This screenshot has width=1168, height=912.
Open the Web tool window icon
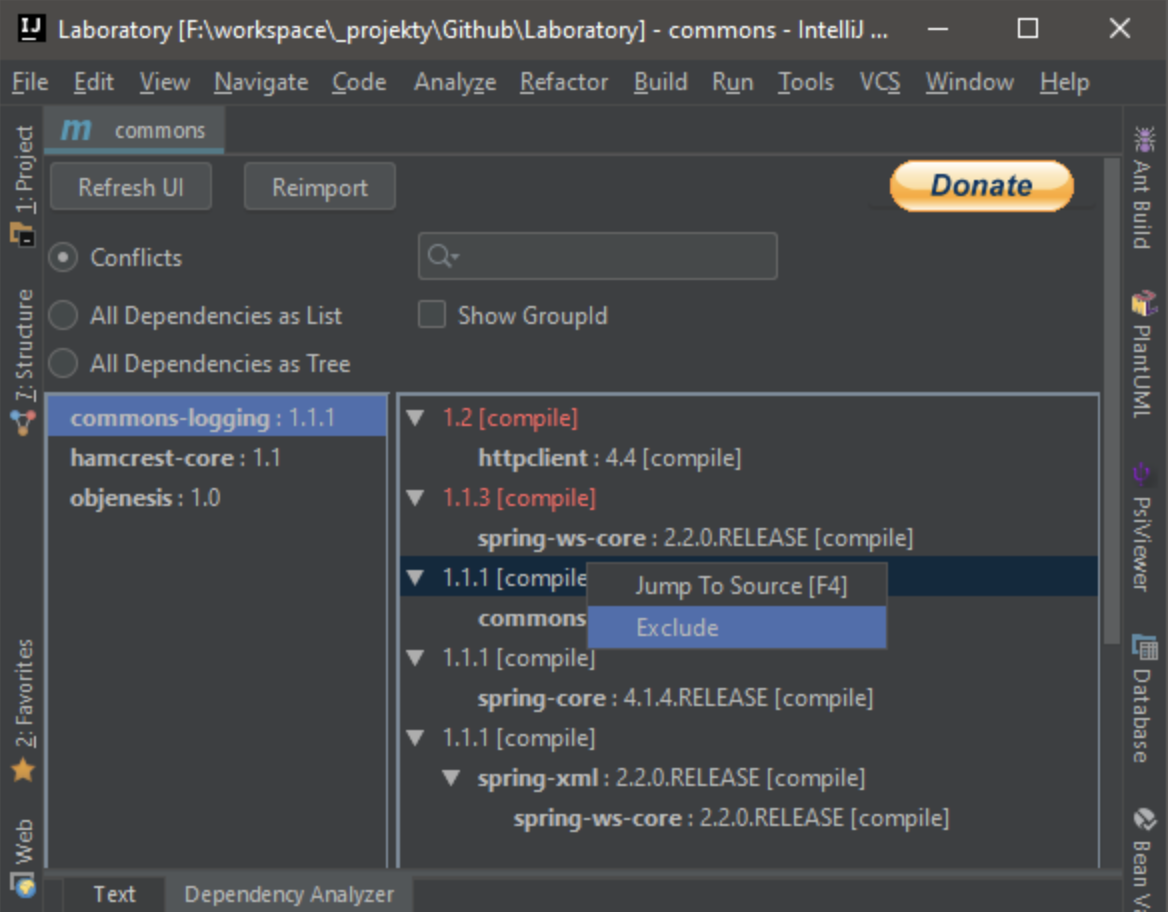[25, 886]
